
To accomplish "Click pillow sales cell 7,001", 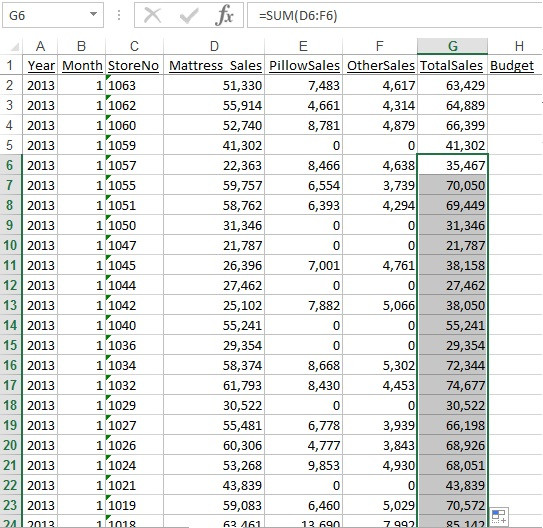I will coord(303,265).
